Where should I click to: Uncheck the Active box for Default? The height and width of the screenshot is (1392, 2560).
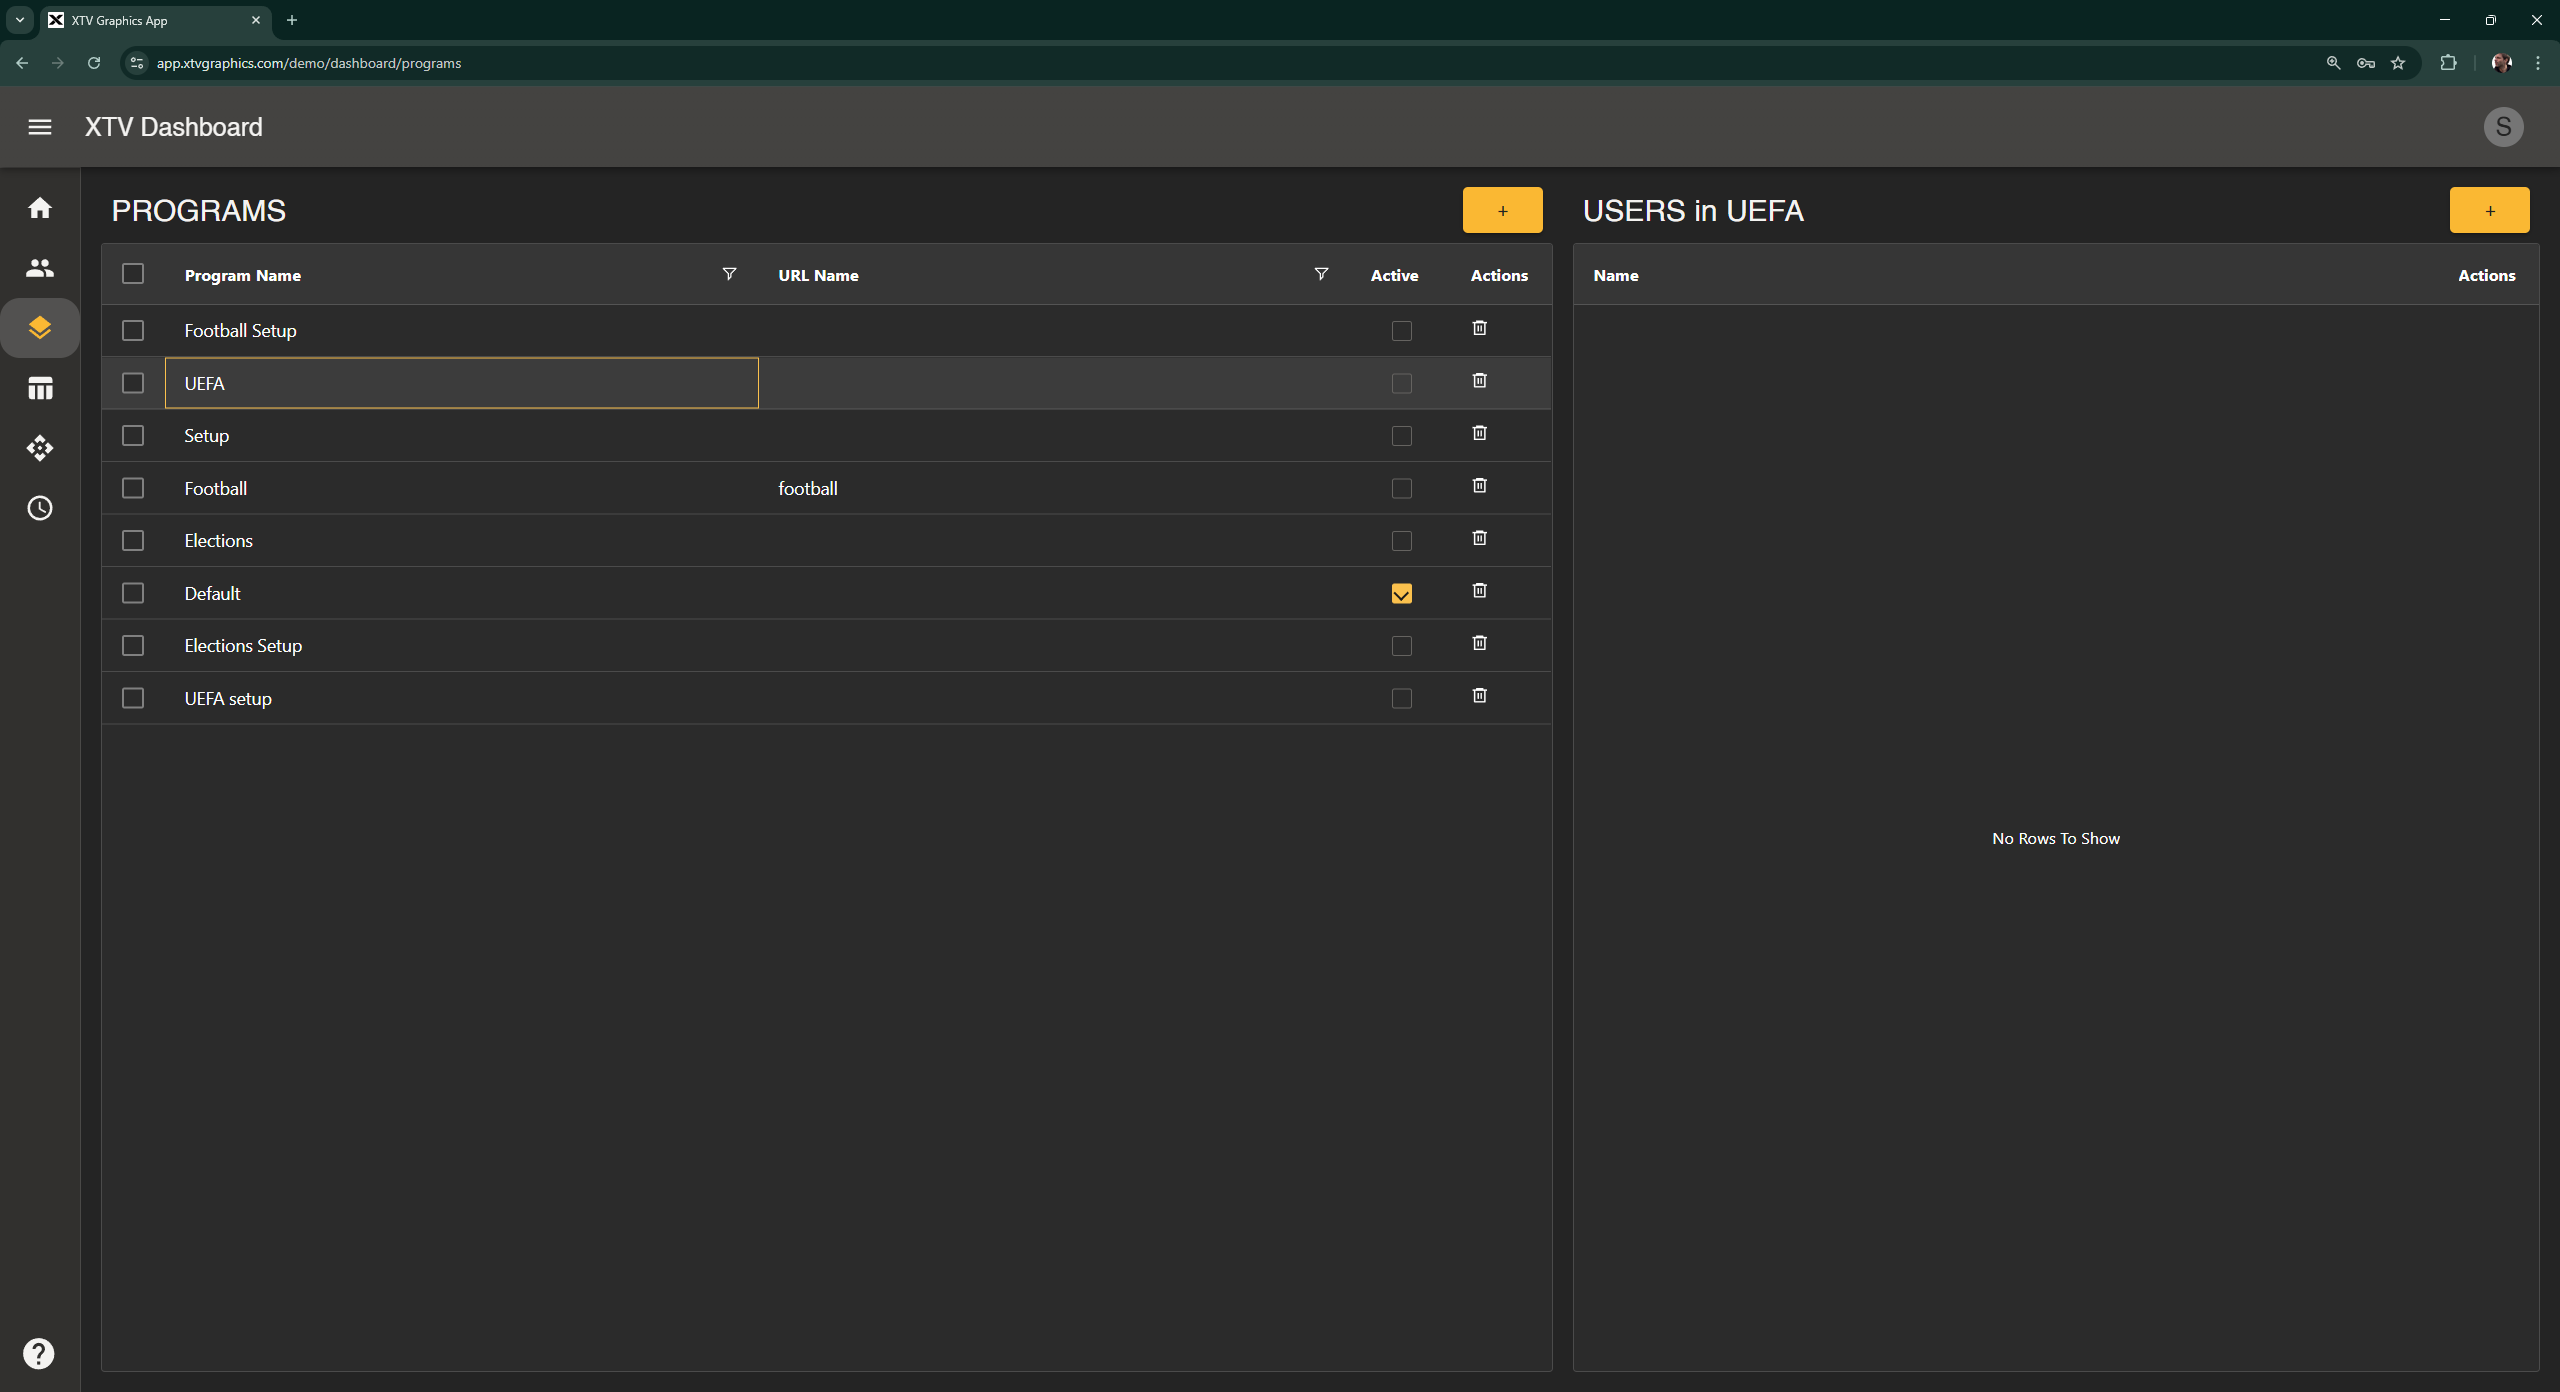pyautogui.click(x=1401, y=594)
